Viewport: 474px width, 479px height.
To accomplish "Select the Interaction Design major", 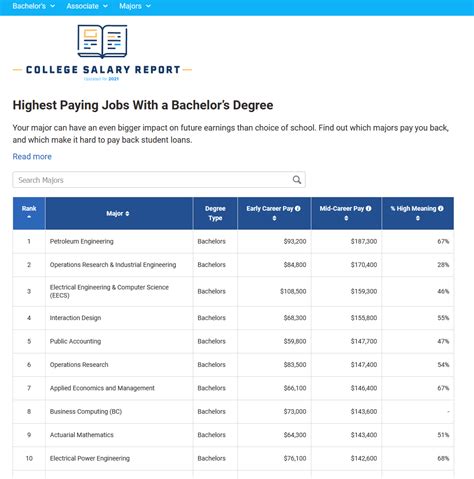I will coord(75,318).
